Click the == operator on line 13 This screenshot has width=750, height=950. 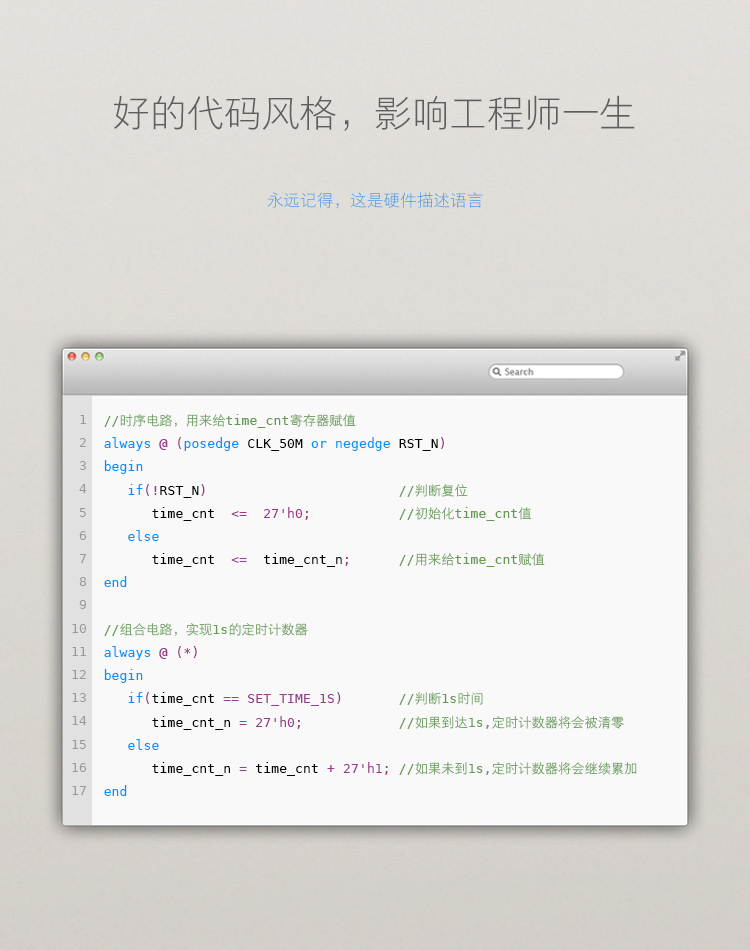click(231, 699)
